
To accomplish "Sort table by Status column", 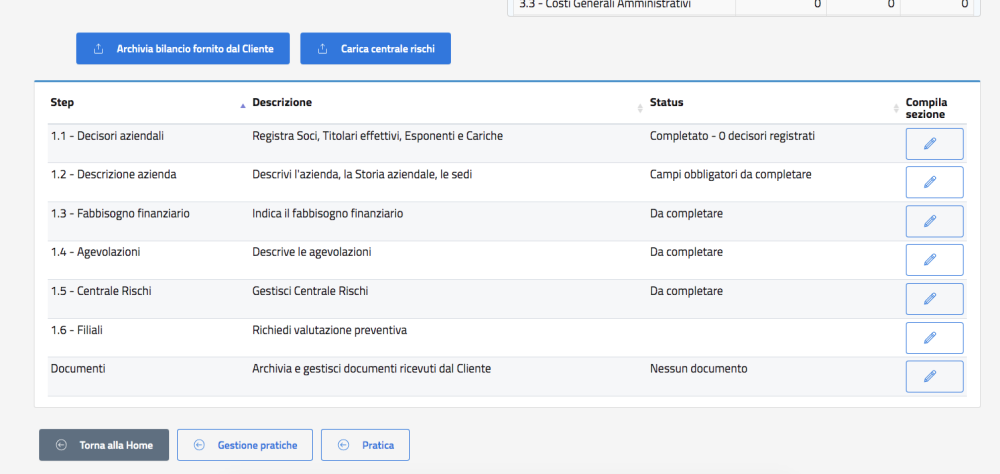I will click(x=896, y=107).
